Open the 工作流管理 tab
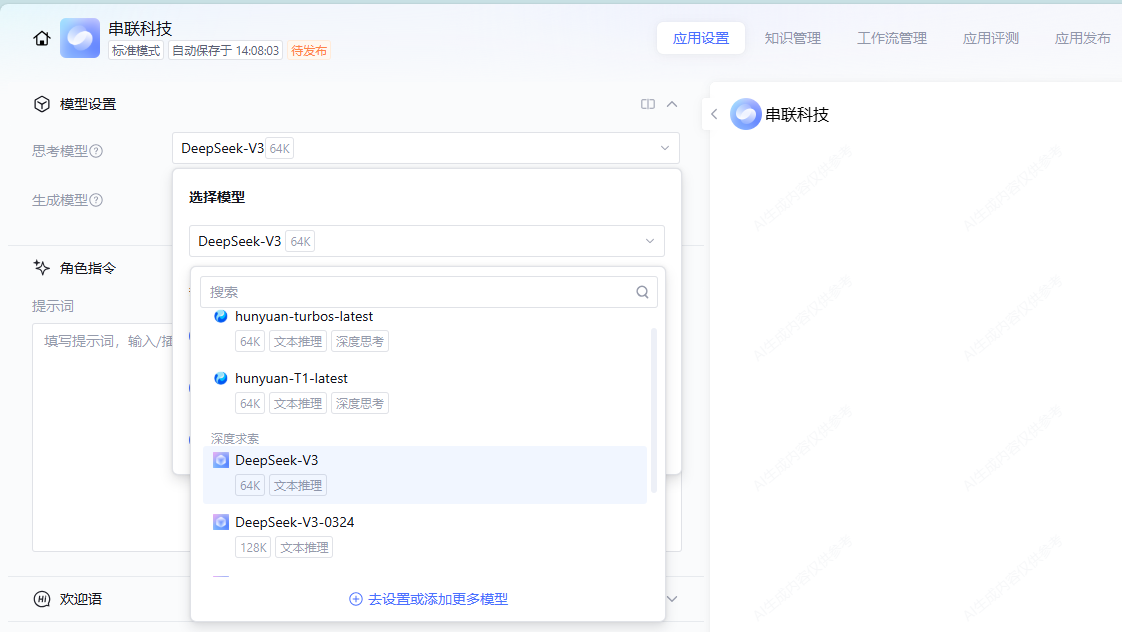The image size is (1122, 632). (x=891, y=38)
